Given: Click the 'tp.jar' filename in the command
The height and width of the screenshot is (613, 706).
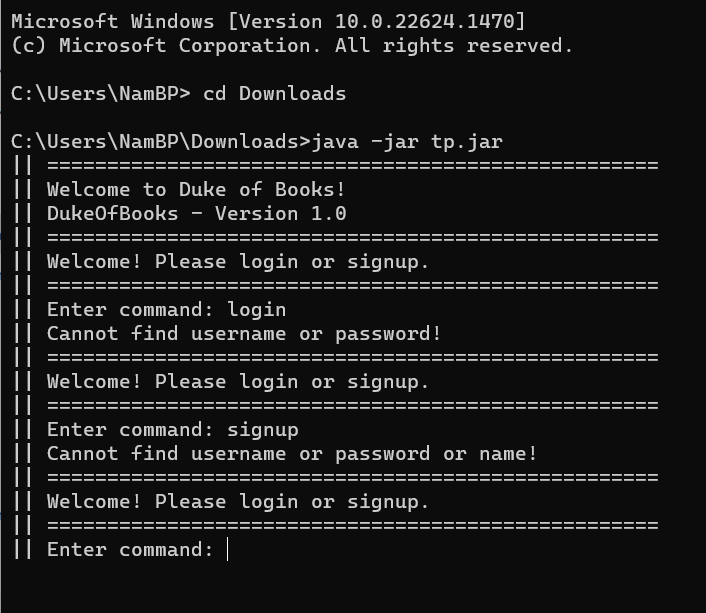Looking at the screenshot, I should (x=467, y=142).
